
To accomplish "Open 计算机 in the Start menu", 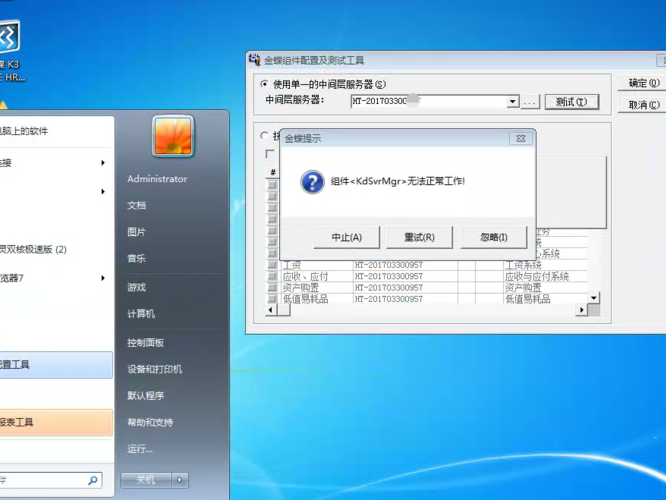I will [x=141, y=314].
